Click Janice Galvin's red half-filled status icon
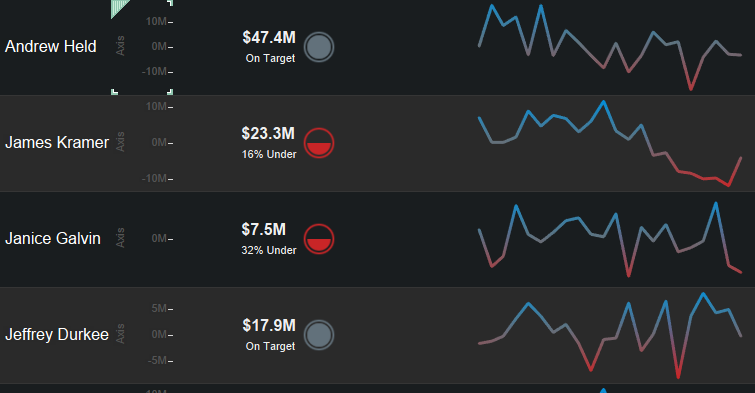This screenshot has width=755, height=393. pyautogui.click(x=319, y=239)
